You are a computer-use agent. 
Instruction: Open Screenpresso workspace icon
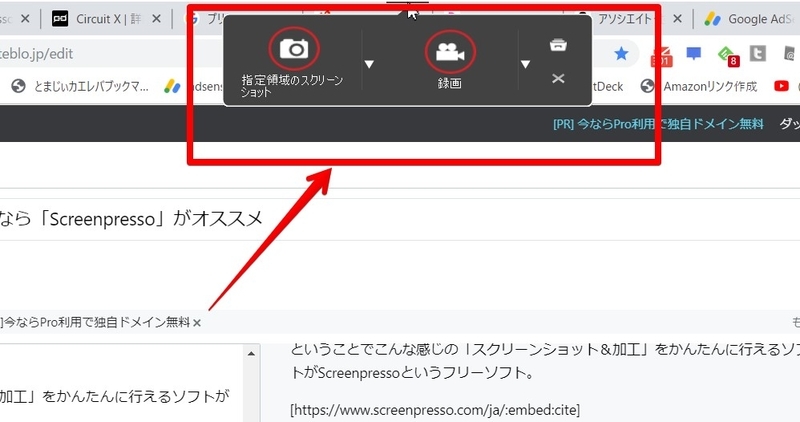558,45
